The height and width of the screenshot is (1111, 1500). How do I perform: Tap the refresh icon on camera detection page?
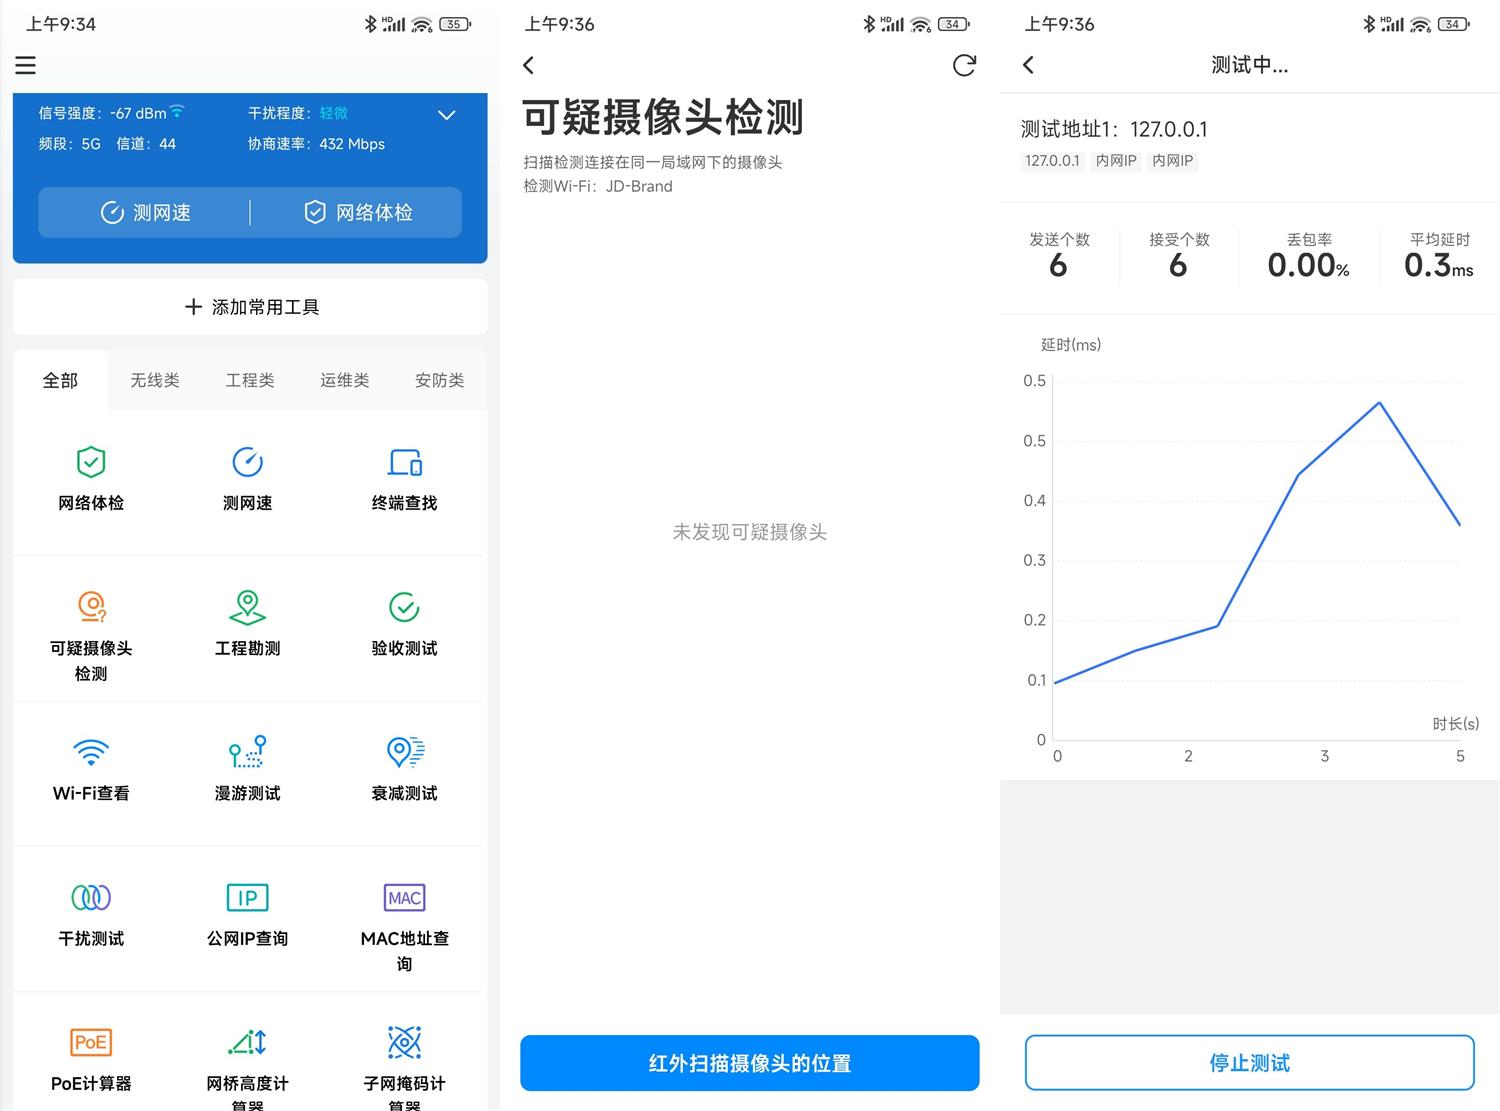click(963, 65)
